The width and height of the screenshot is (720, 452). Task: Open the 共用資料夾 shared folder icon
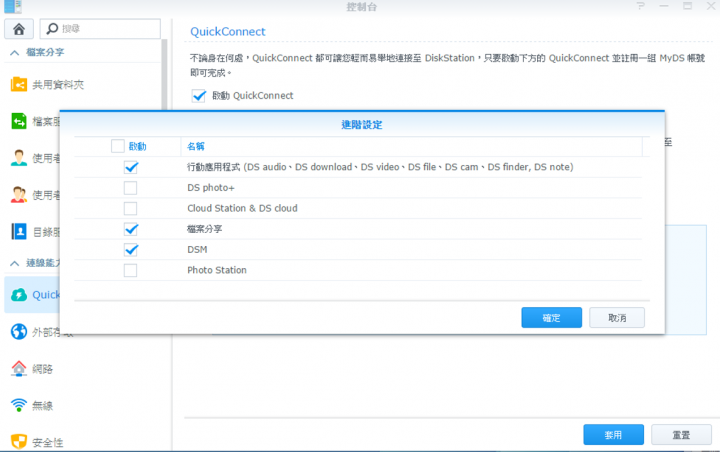coord(19,85)
